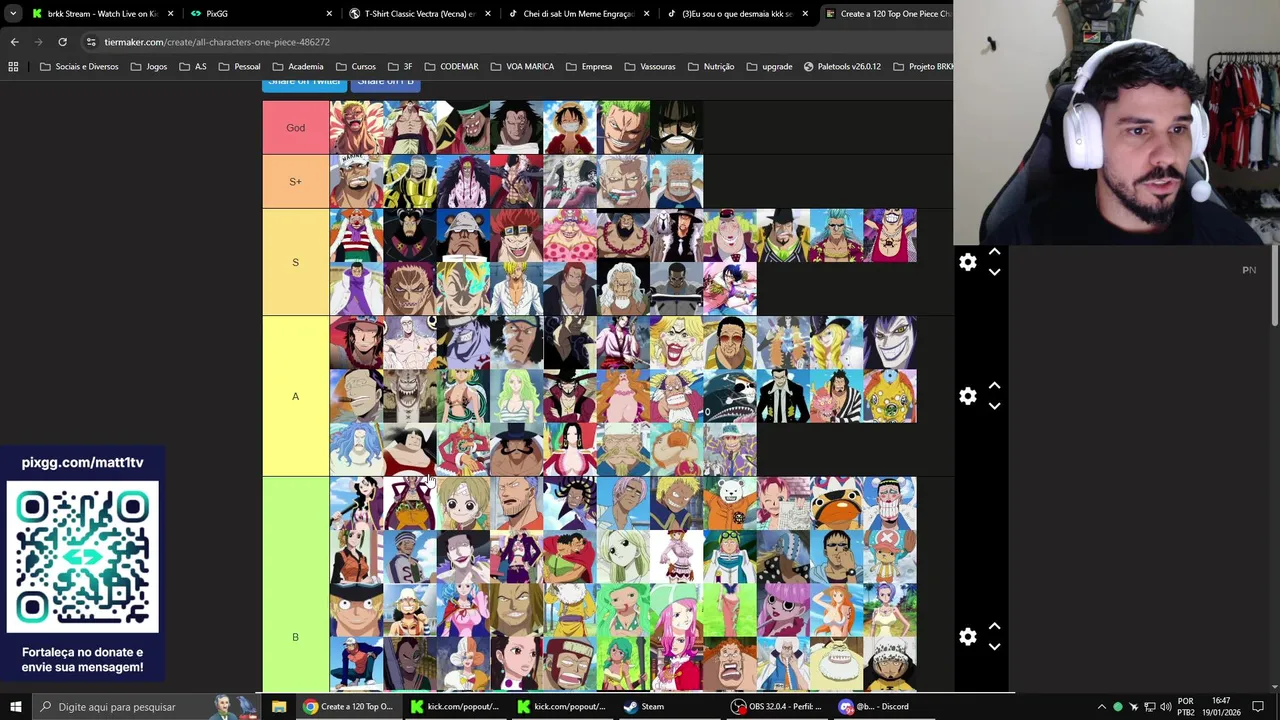Image resolution: width=1280 pixels, height=720 pixels.
Task: Select the Luffy straw hat portrait in God tier
Action: 570,128
